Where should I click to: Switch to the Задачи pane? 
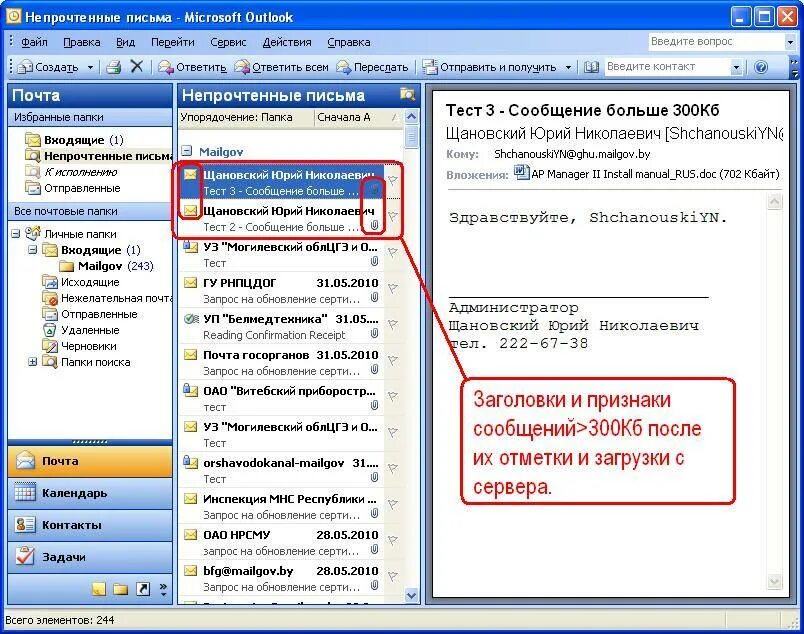point(90,557)
